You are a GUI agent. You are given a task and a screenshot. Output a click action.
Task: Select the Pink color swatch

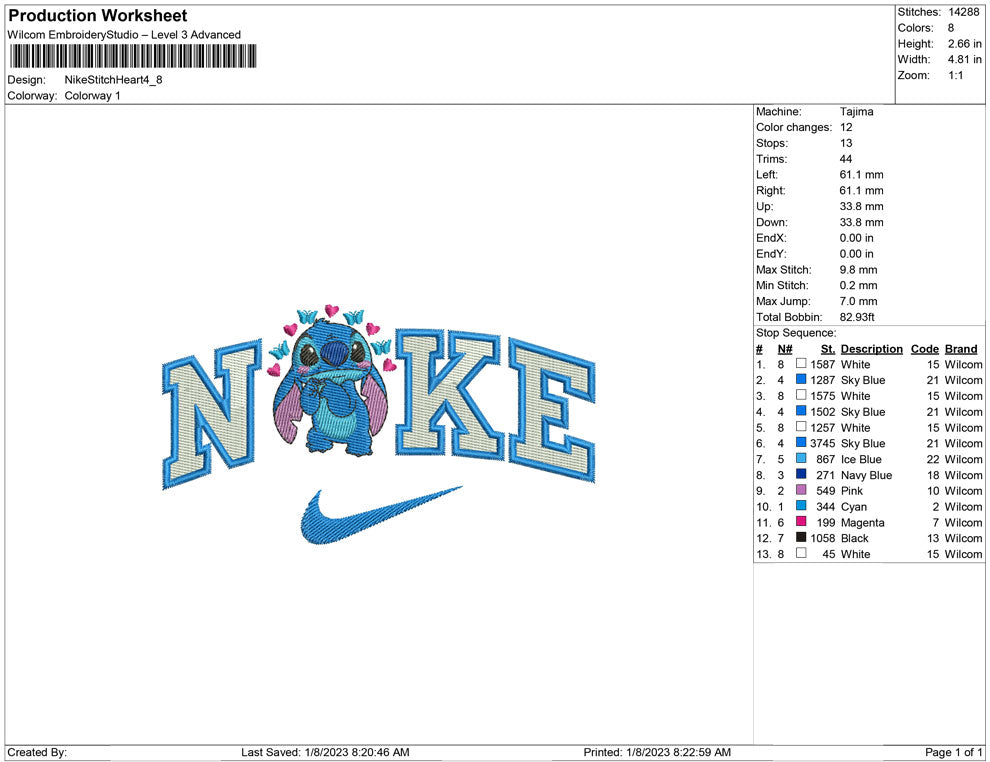801,490
